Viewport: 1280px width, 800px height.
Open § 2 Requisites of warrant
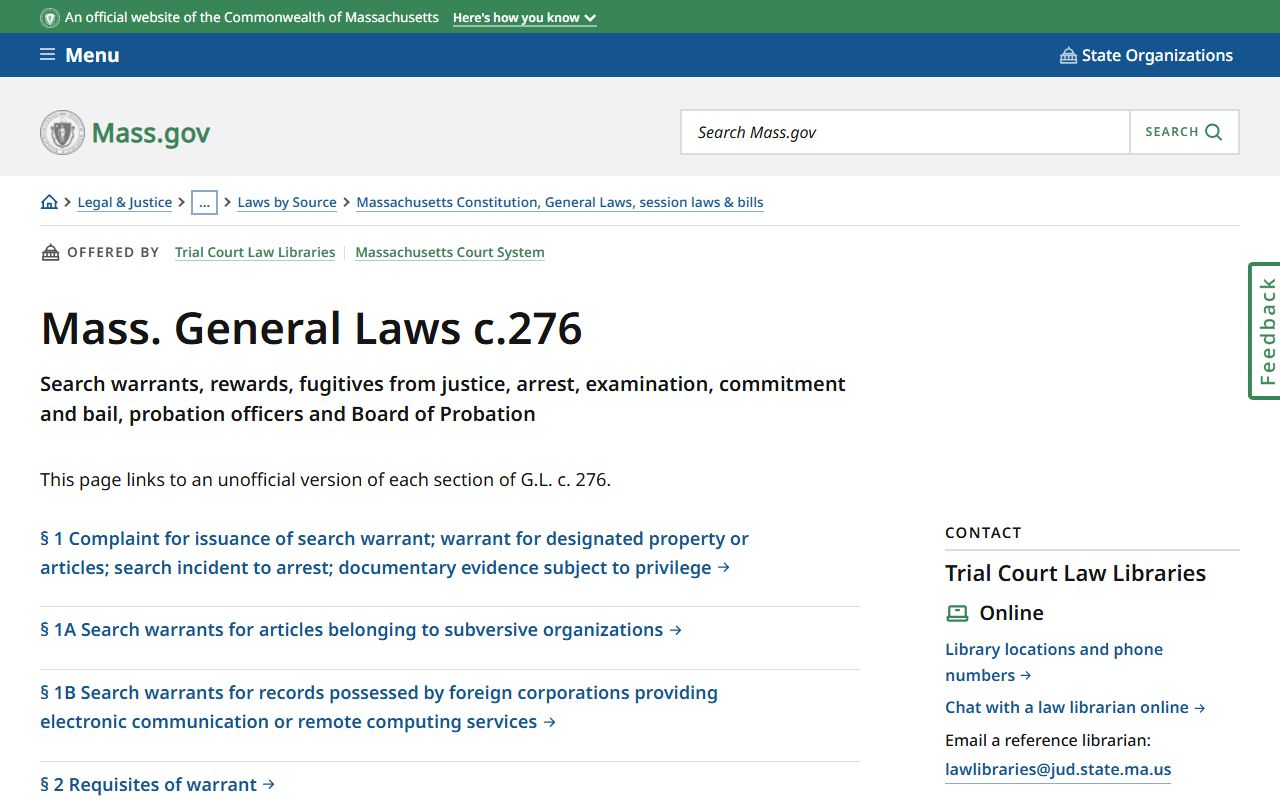click(x=157, y=785)
